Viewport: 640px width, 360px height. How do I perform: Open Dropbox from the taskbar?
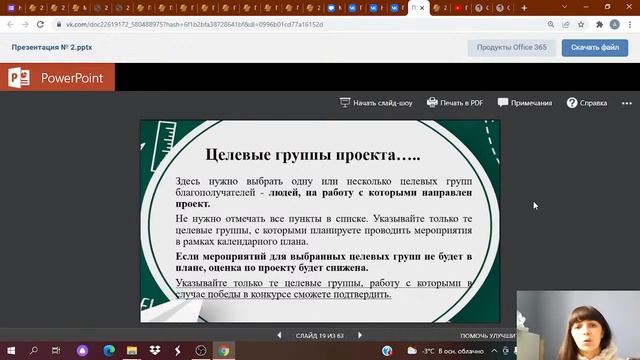pyautogui.click(x=155, y=351)
